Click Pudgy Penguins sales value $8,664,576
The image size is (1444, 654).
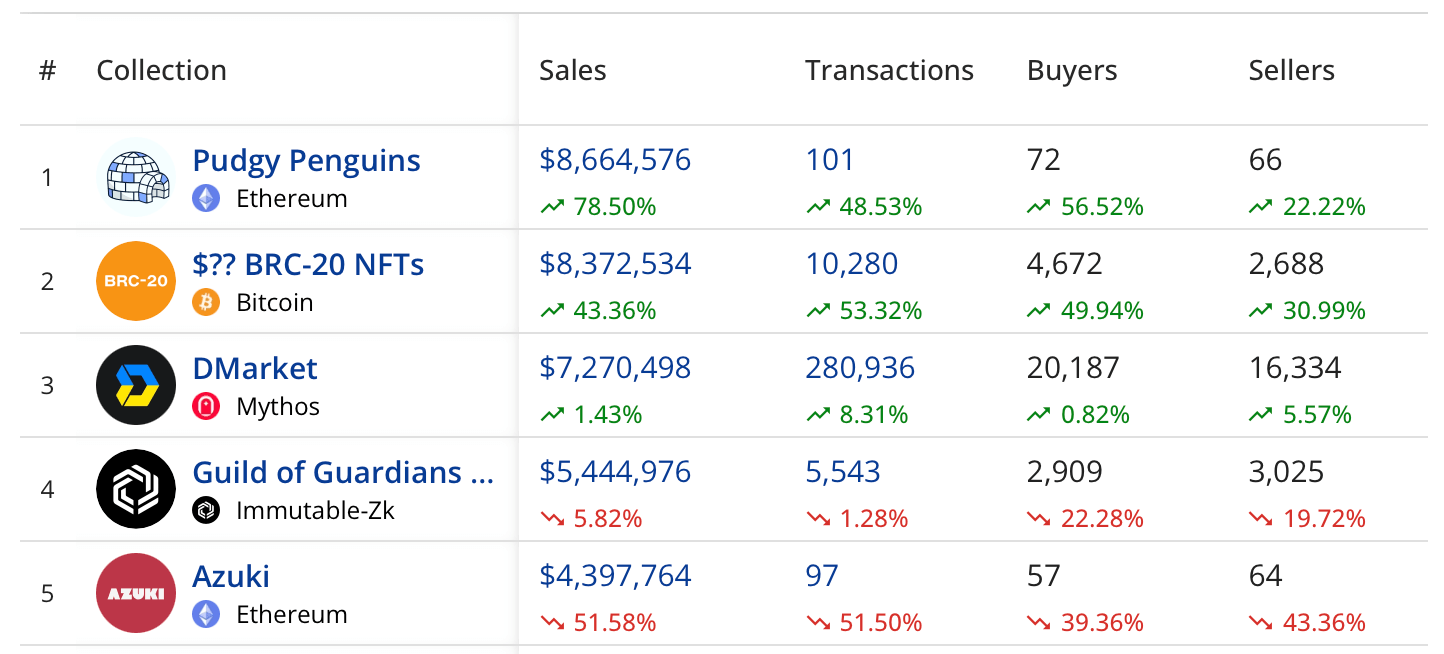[x=615, y=159]
